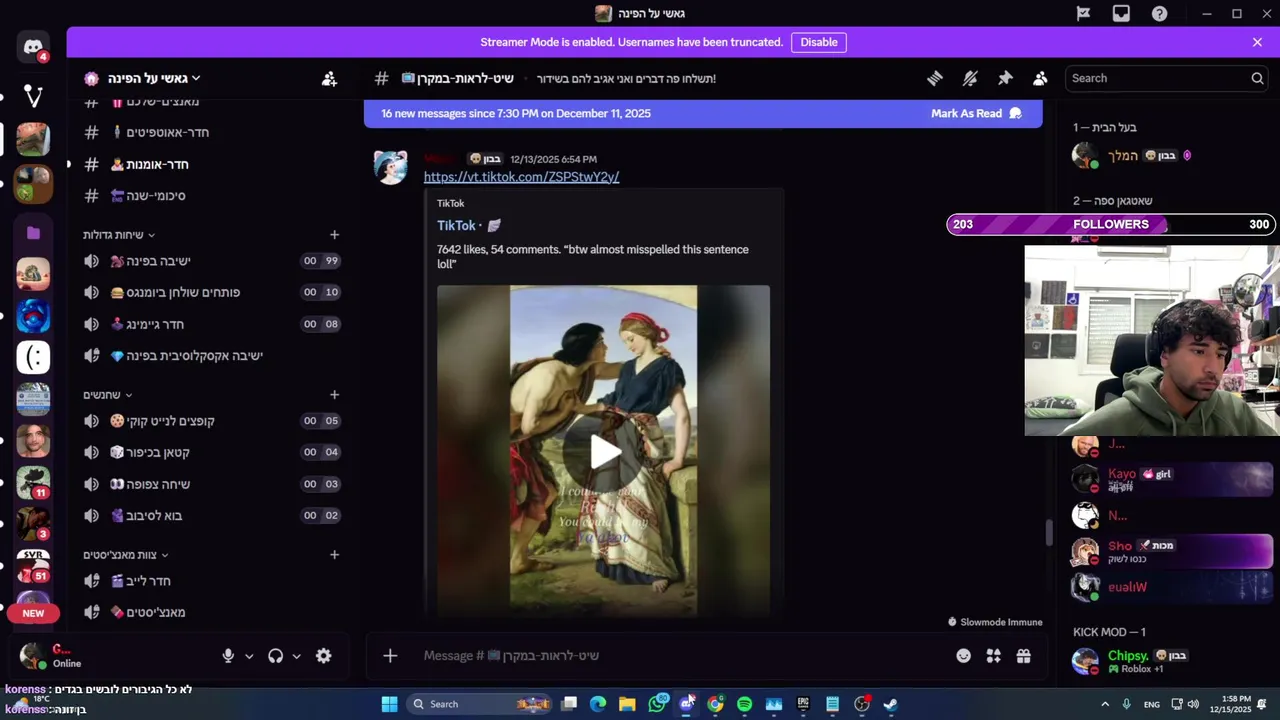Collapse the צוות מאנצ'סטים category
1280x720 pixels.
[x=126, y=555]
